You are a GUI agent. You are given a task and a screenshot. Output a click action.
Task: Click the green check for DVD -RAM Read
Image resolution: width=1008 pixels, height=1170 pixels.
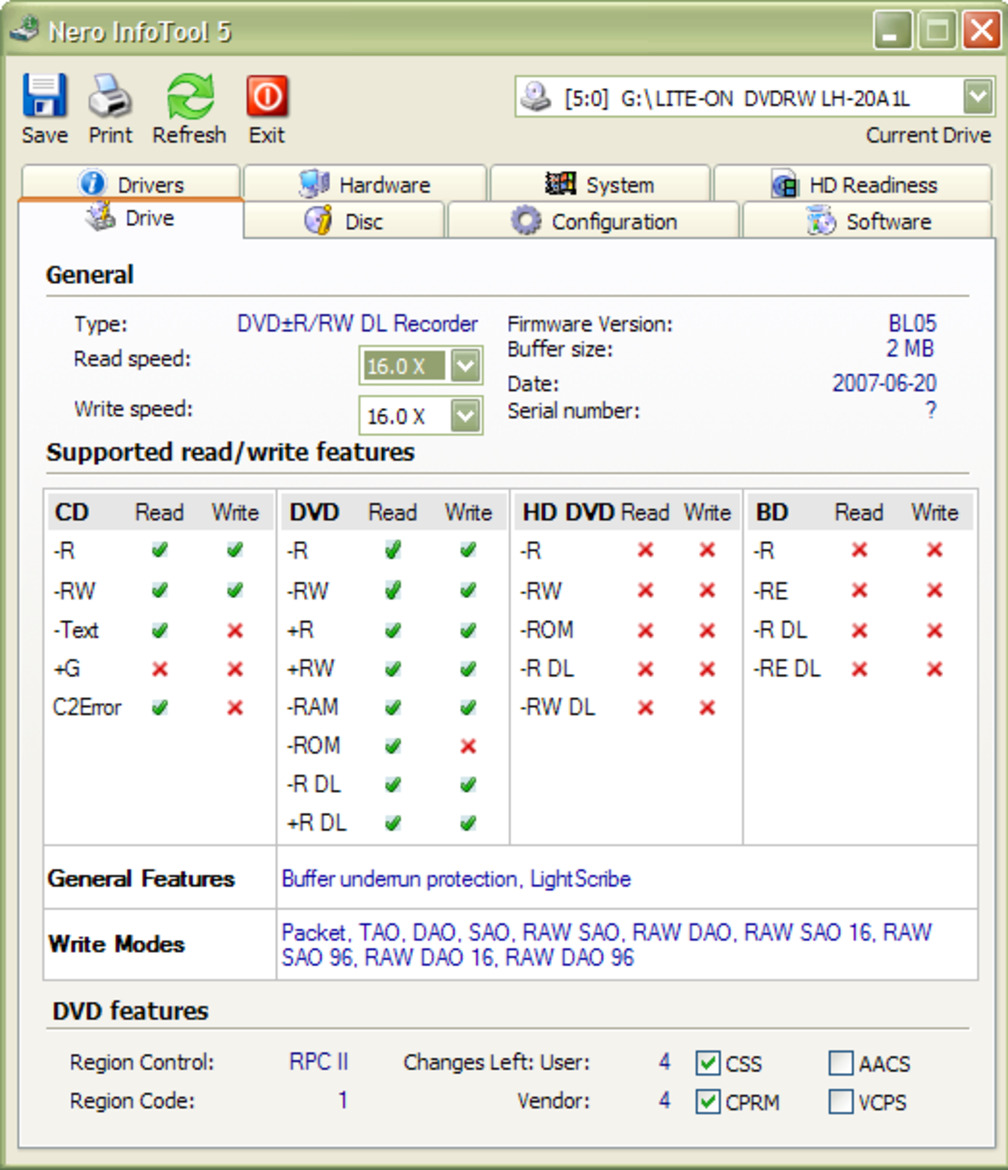(x=392, y=707)
